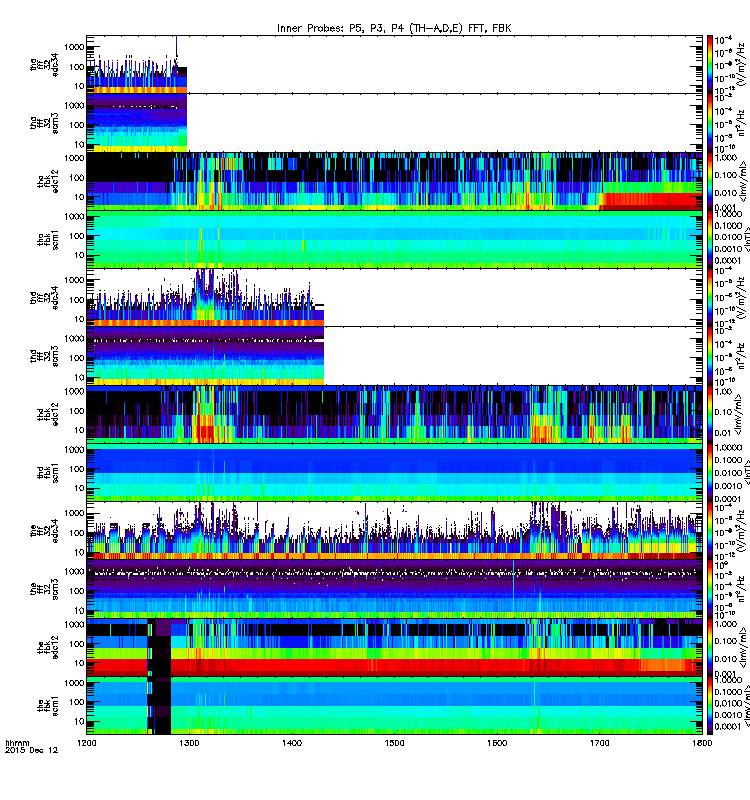Viewport: 750px width, 800px height.
Task: Click the "tha fff 32 scm3" panel label
Action: click(x=44, y=123)
